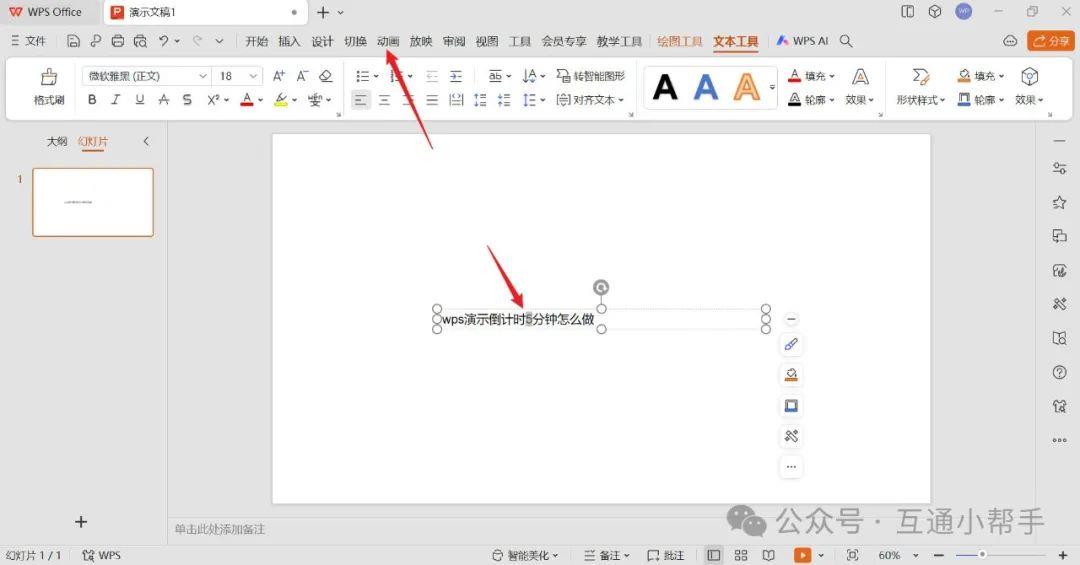Click the slide sorter view icon
Viewport: 1080px width, 565px height.
[x=741, y=555]
